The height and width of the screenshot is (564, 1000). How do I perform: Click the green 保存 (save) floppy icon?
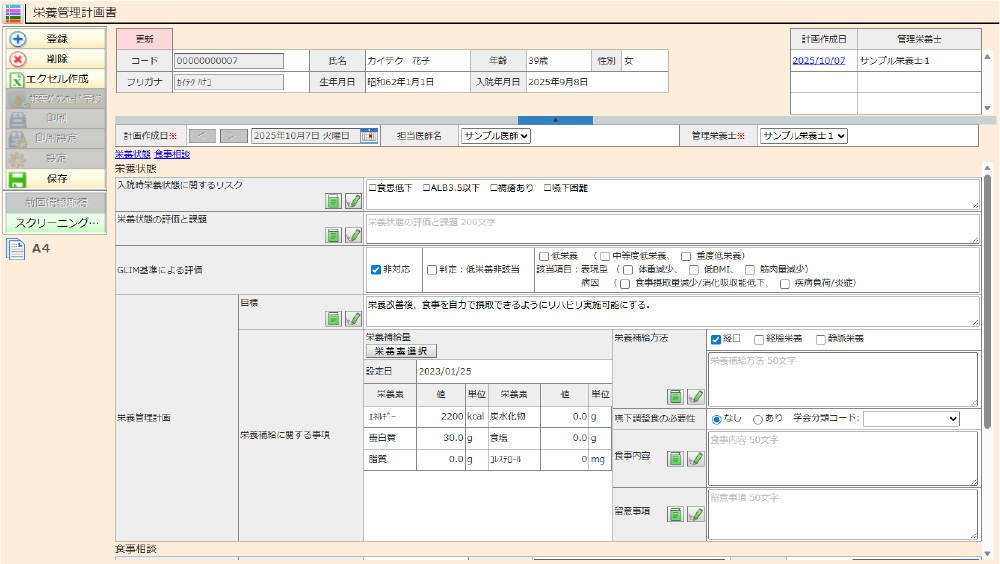point(17,179)
